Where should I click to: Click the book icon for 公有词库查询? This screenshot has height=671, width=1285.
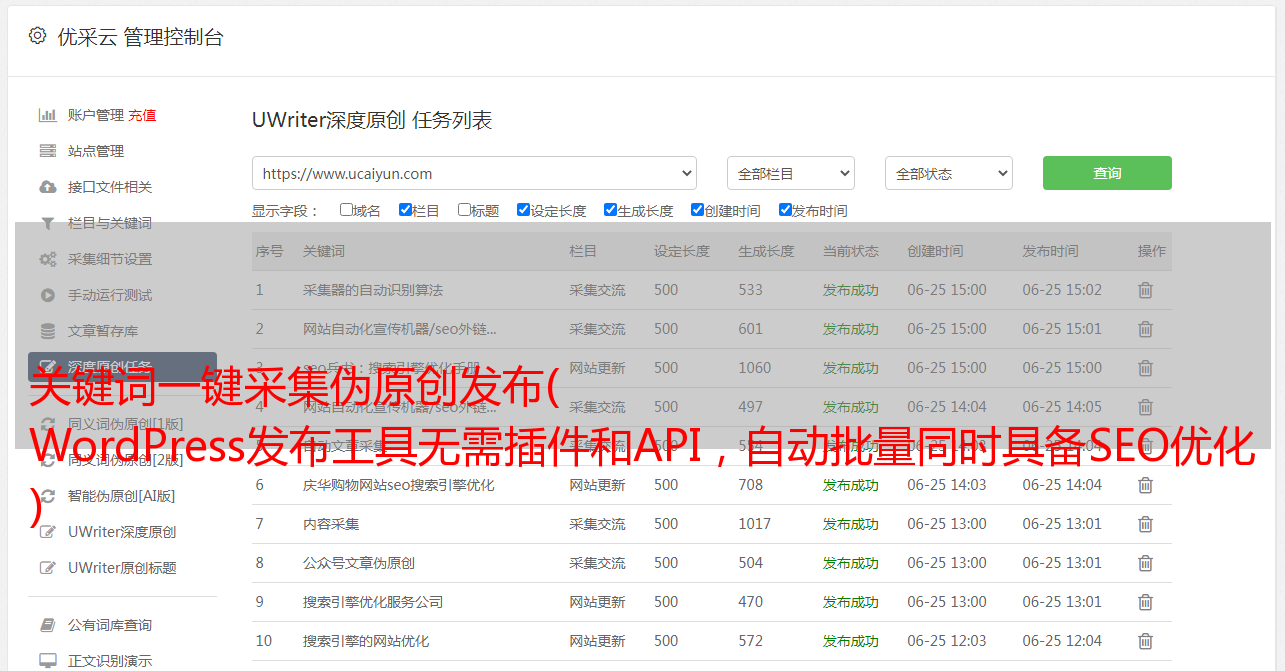(47, 625)
